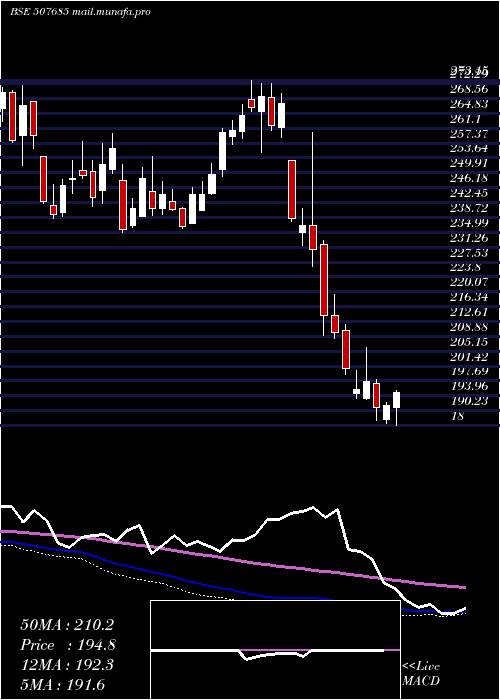Select the 205.15 axis label

click(468, 342)
